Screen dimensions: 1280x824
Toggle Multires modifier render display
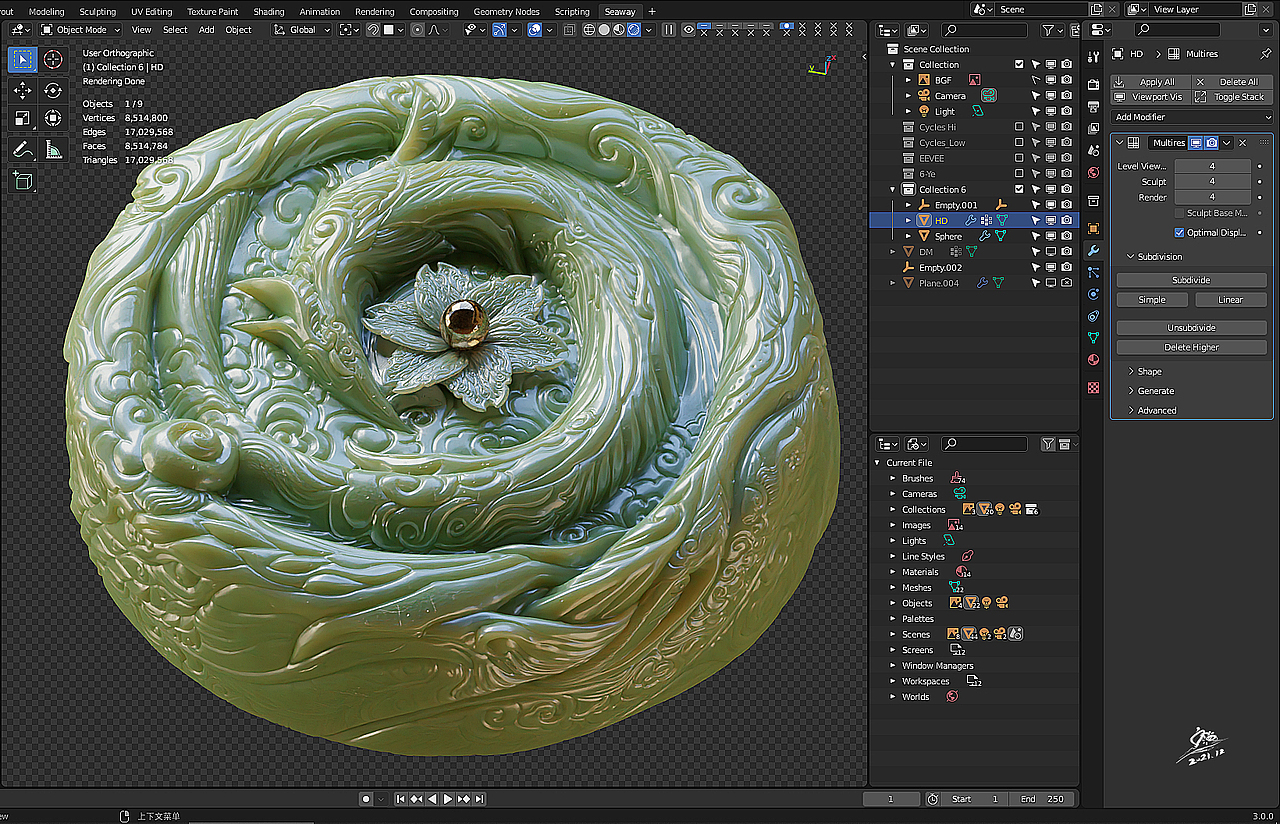coord(1211,143)
